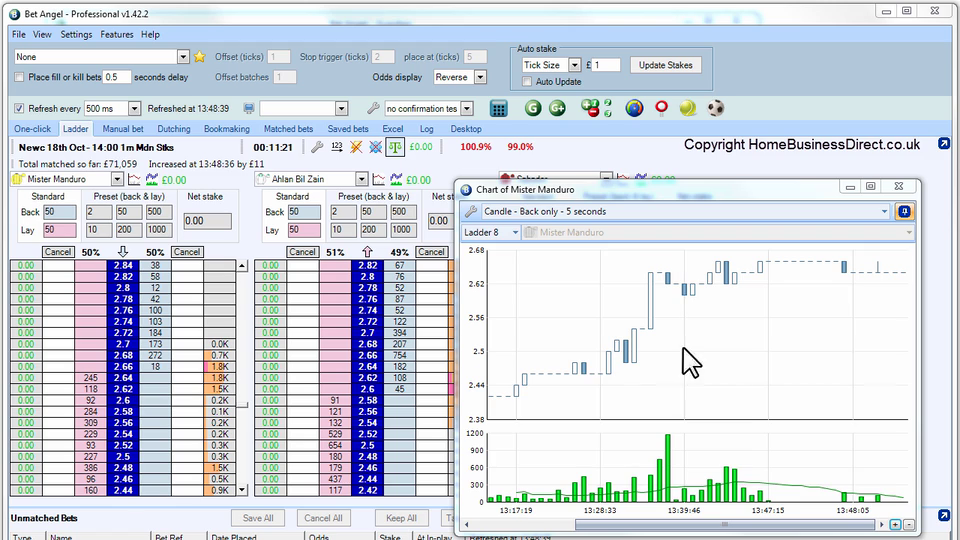
Task: Expand the no confirmation dropdown
Action: tap(467, 108)
